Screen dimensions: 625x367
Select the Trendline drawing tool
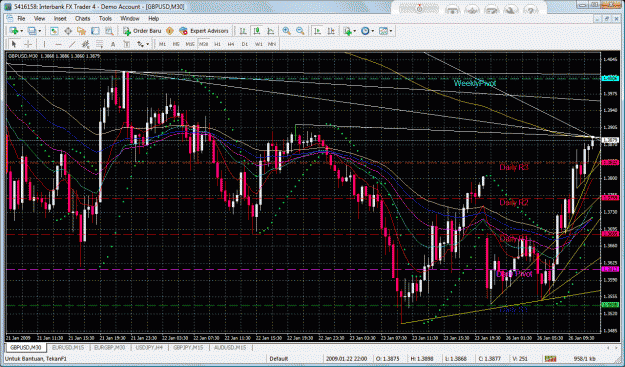coord(72,44)
